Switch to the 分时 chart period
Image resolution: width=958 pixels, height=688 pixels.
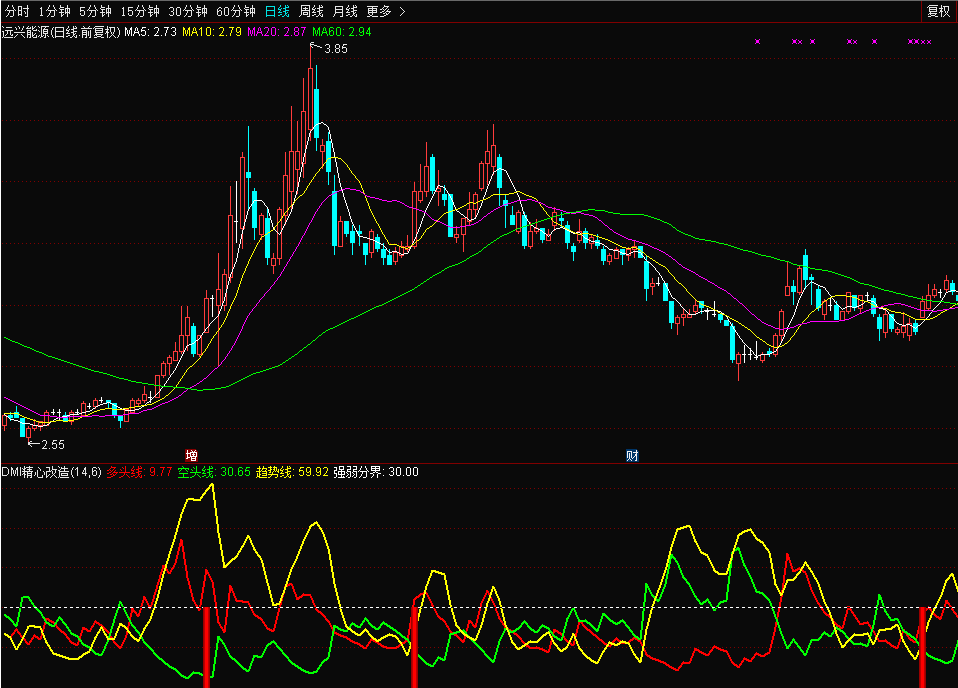click(x=17, y=11)
